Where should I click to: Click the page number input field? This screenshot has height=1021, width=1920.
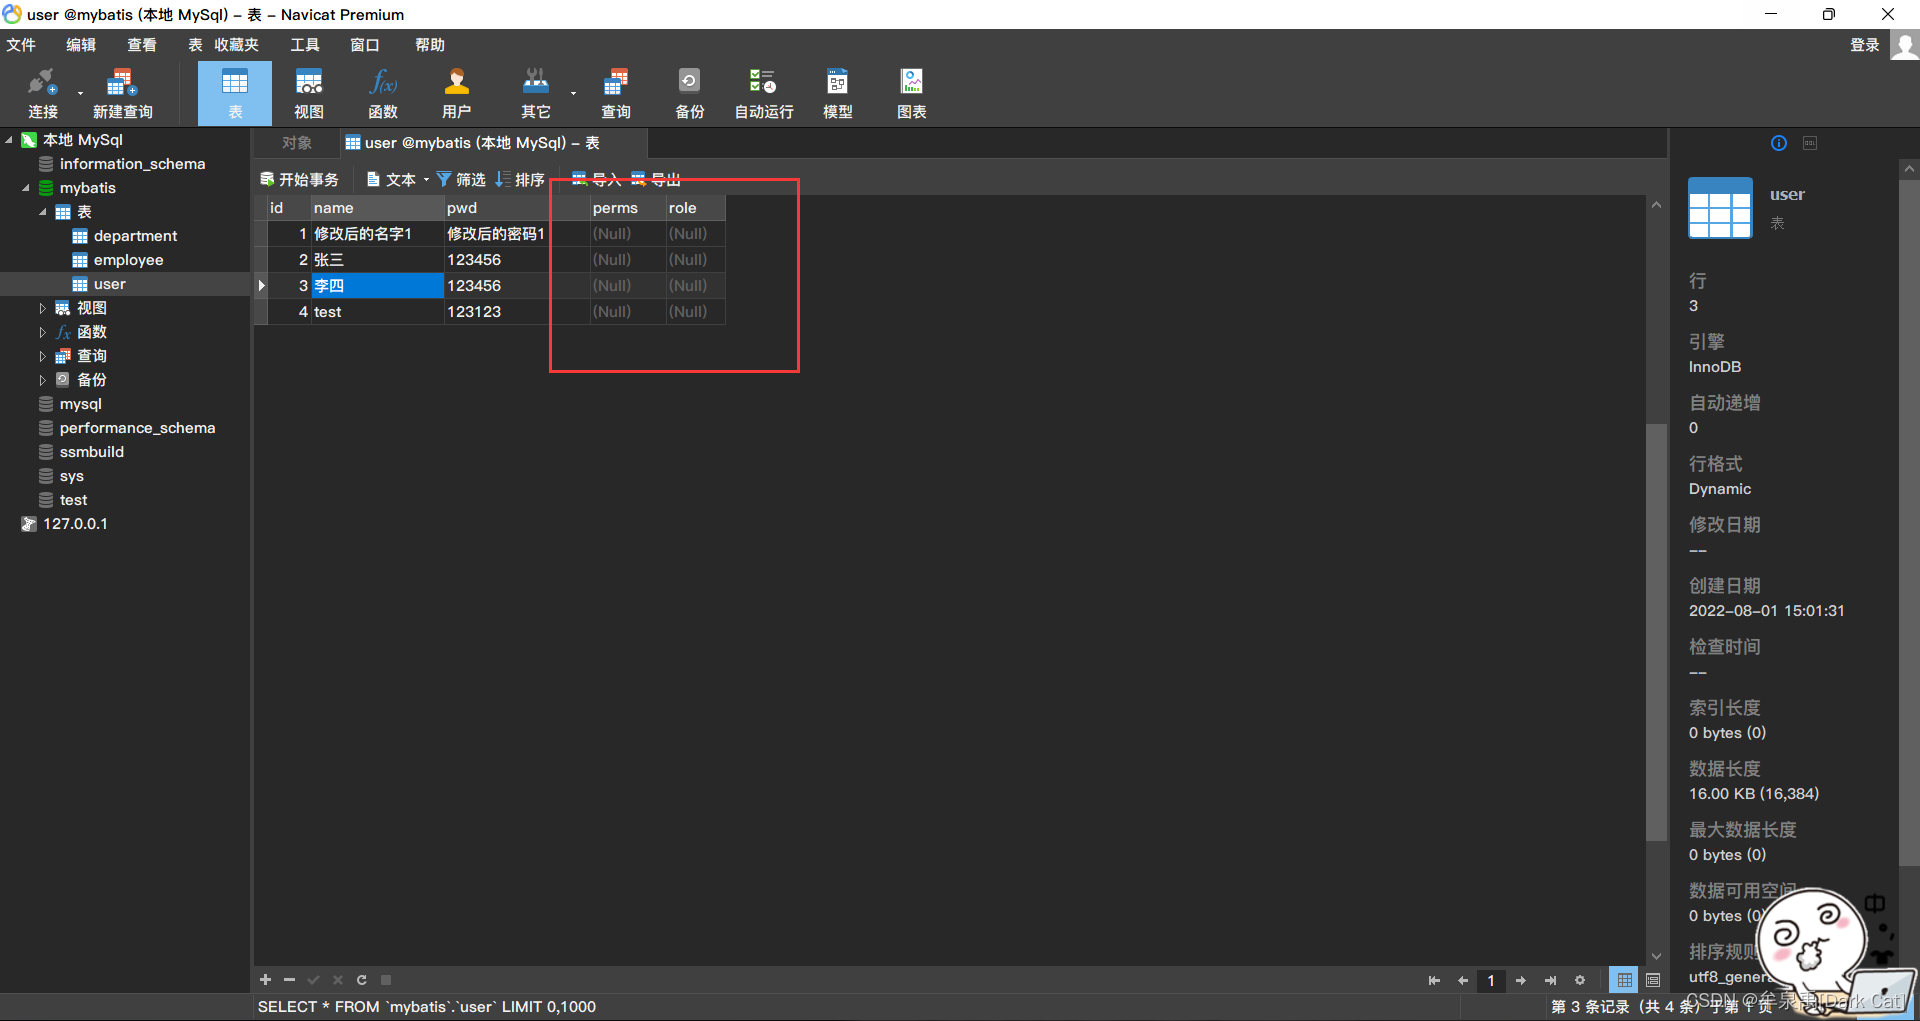click(1491, 981)
